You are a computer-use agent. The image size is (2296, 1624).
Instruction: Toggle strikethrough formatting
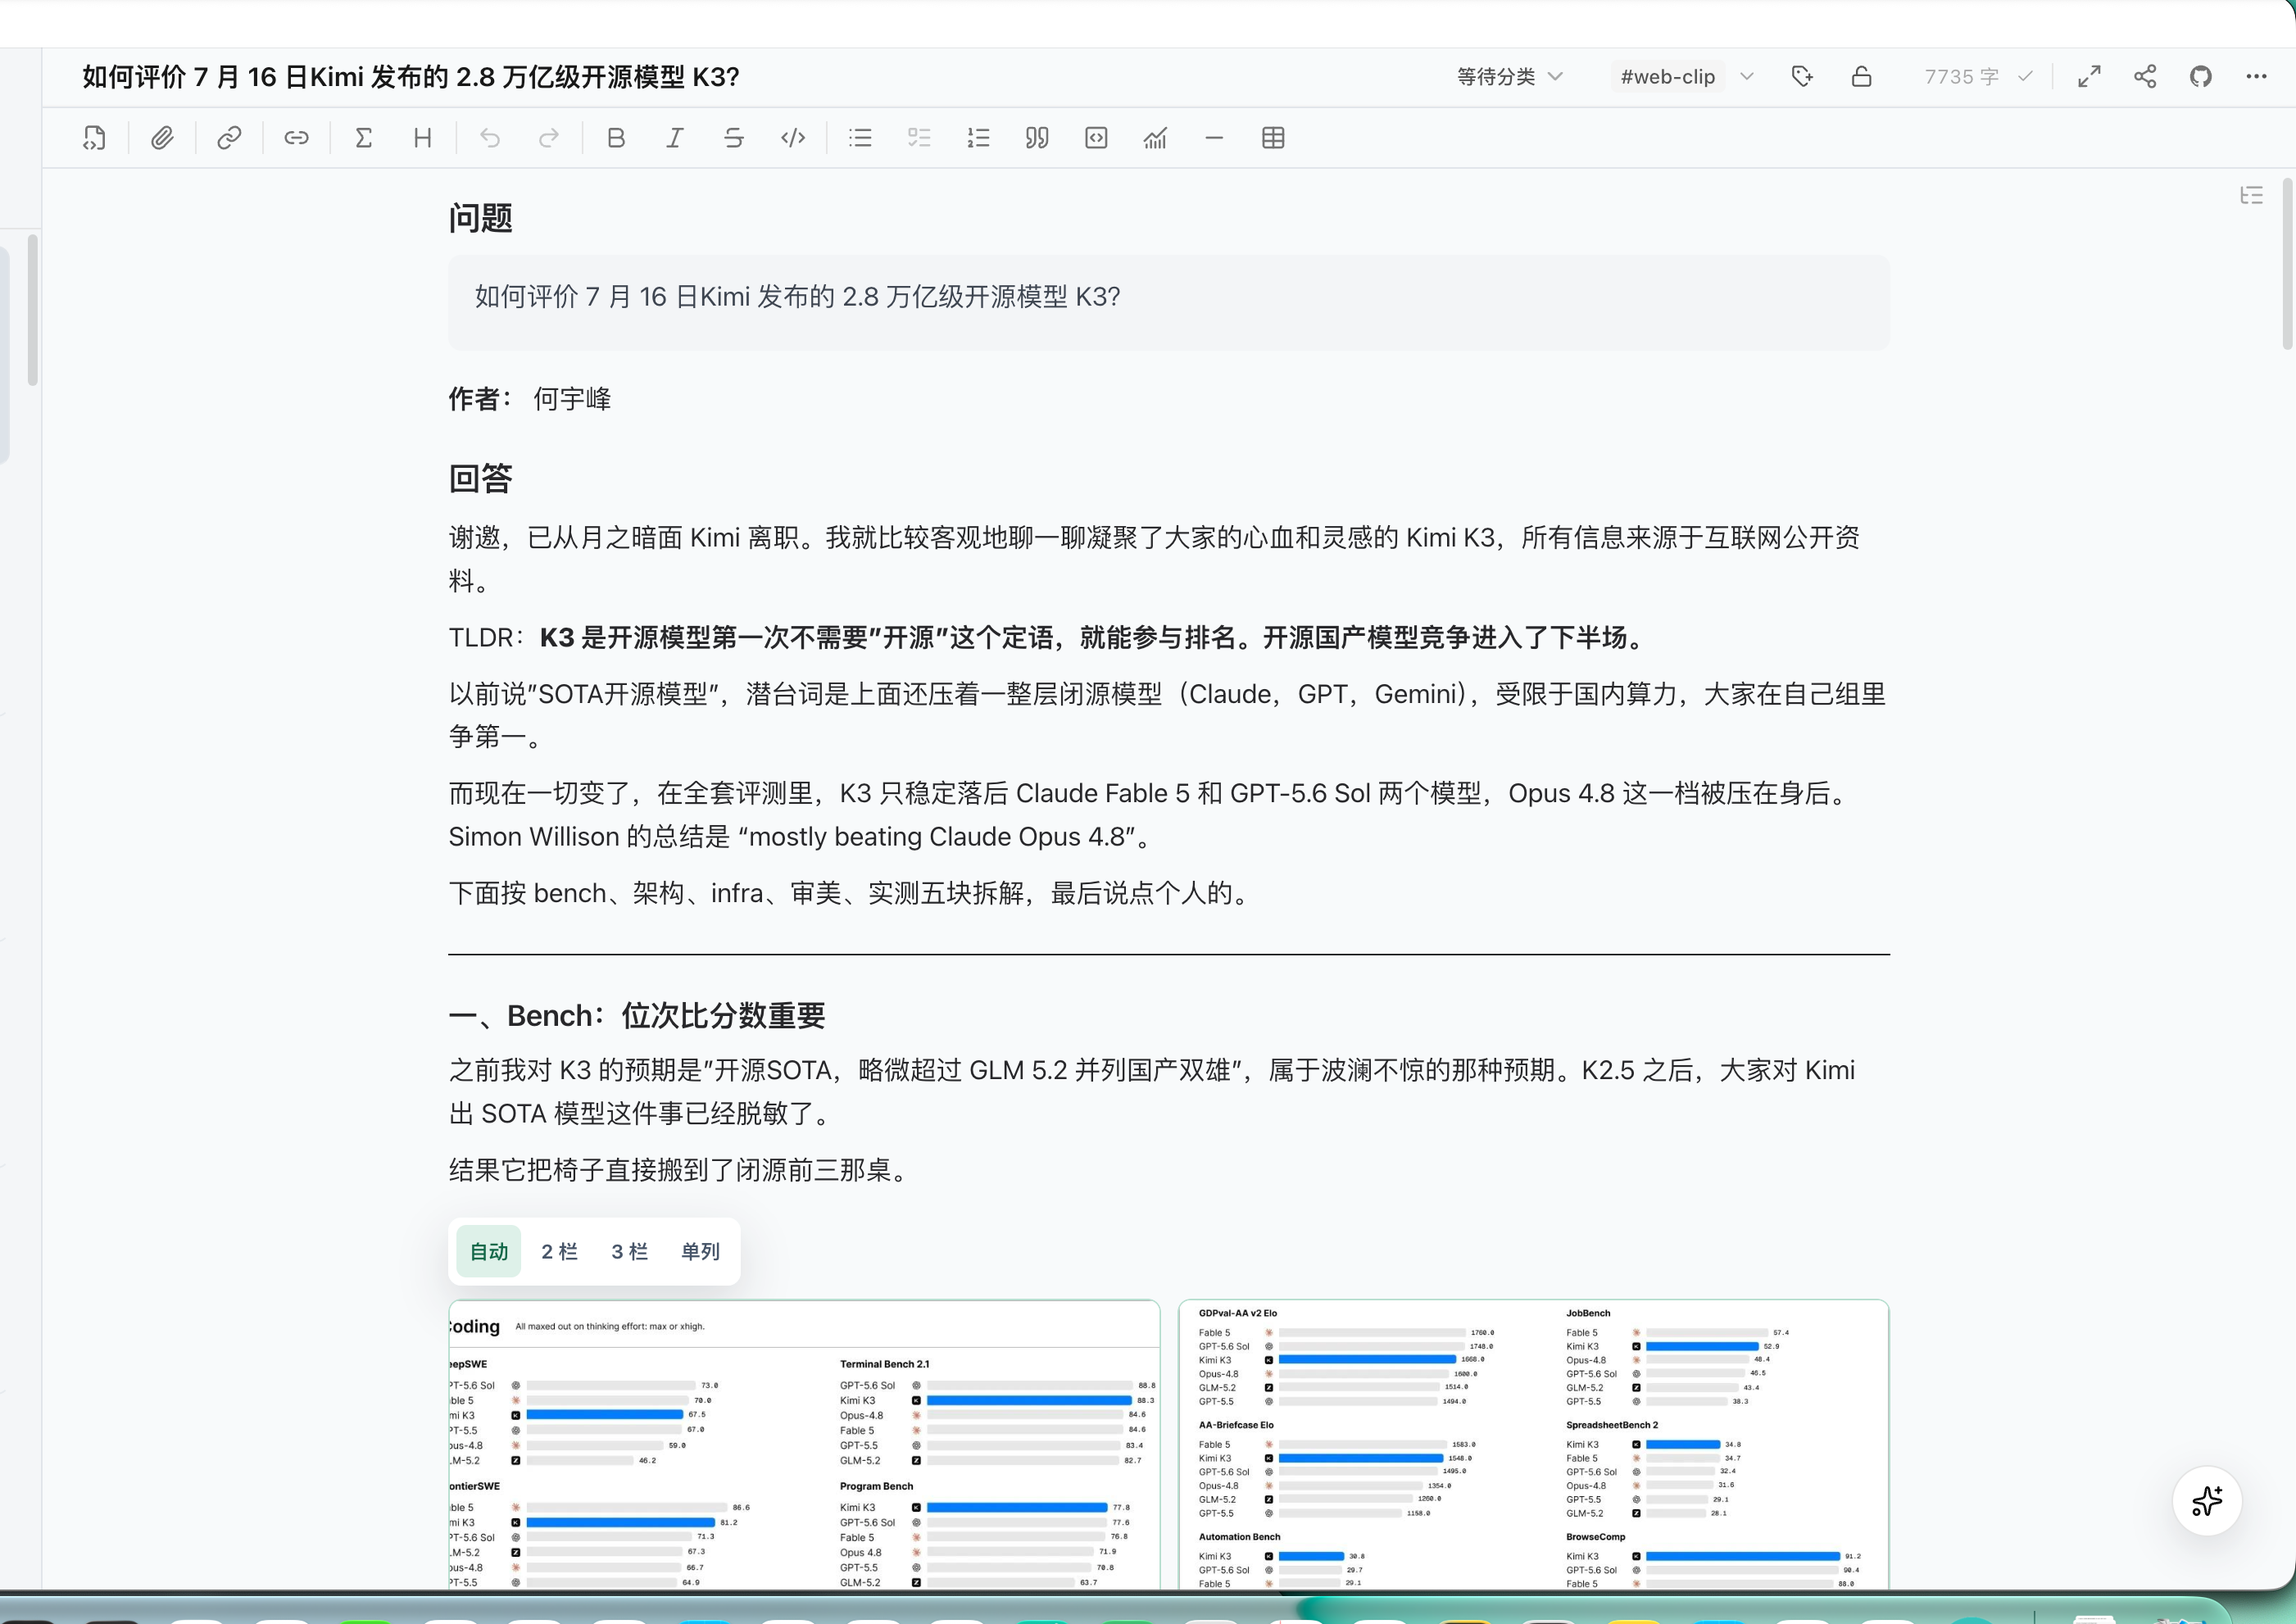[734, 138]
